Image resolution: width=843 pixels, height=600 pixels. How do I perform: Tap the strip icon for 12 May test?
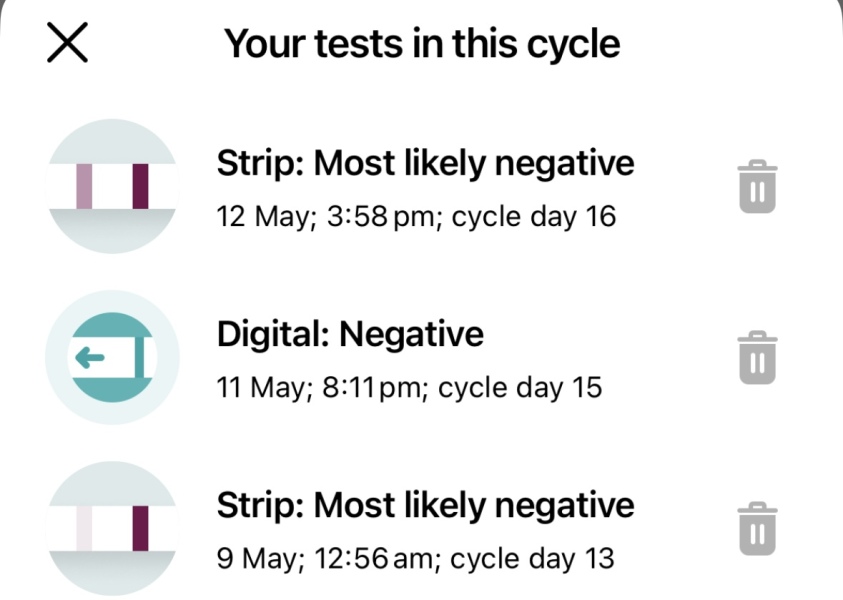click(112, 186)
